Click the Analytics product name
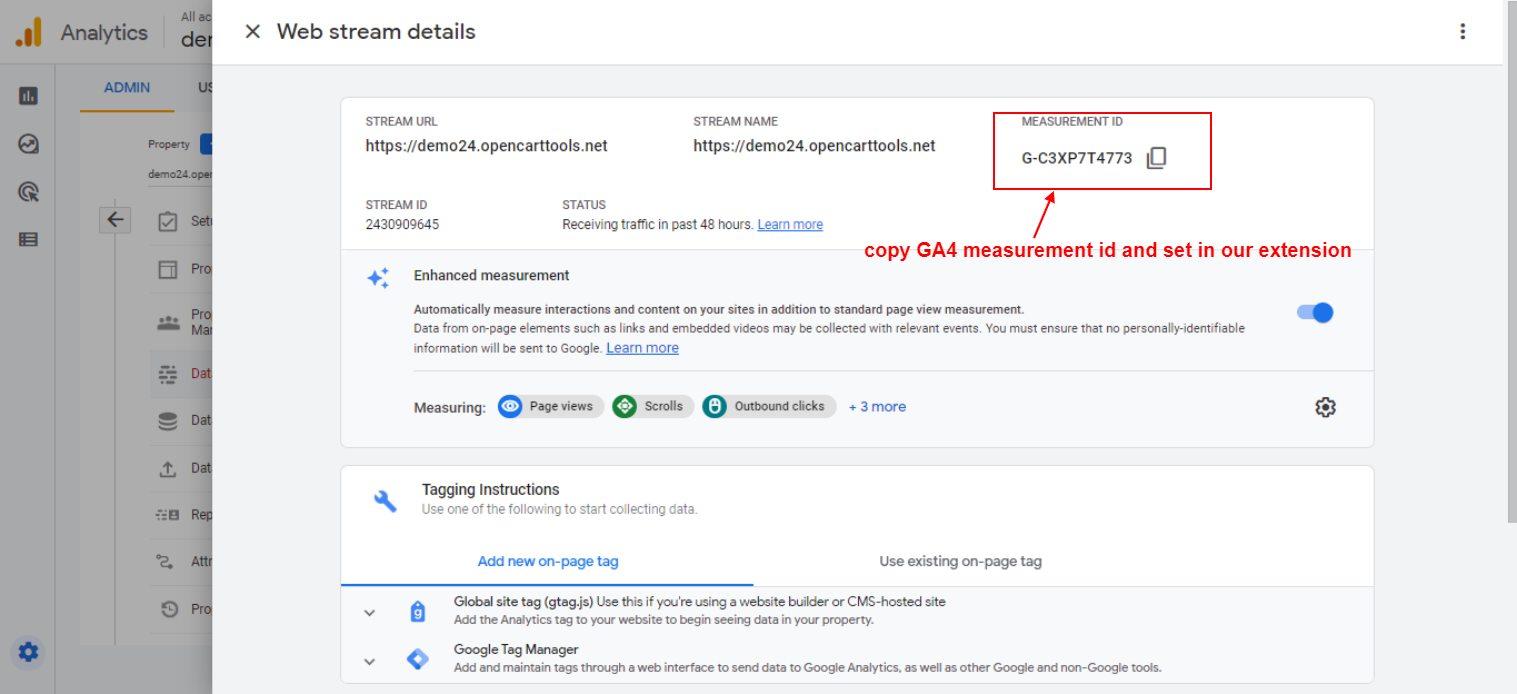Screen dimensions: 1517x694 tap(104, 32)
